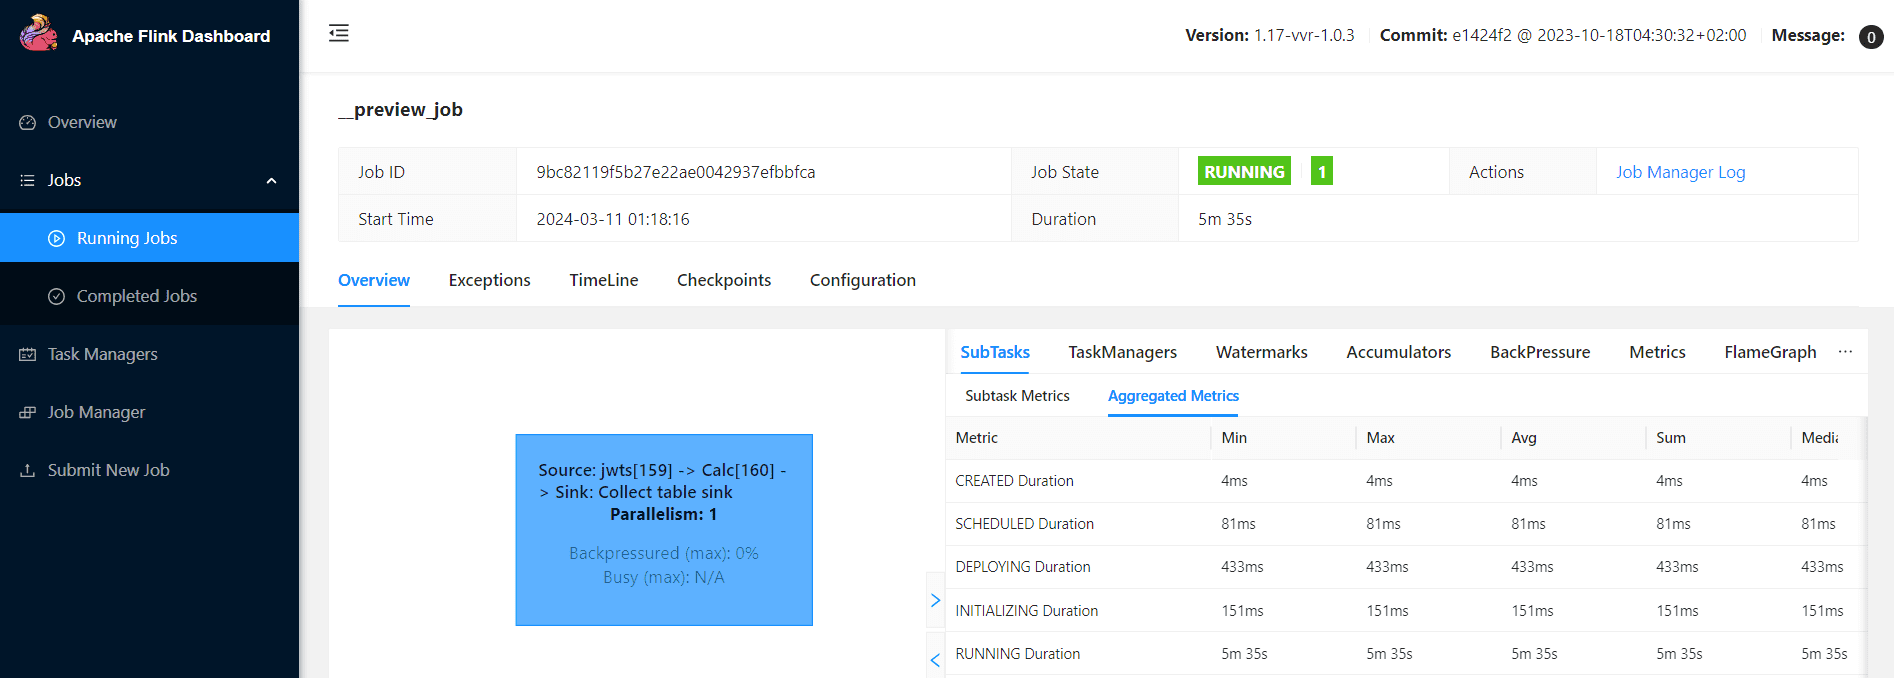The height and width of the screenshot is (678, 1894).
Task: Switch to the Exceptions tab
Action: [489, 280]
